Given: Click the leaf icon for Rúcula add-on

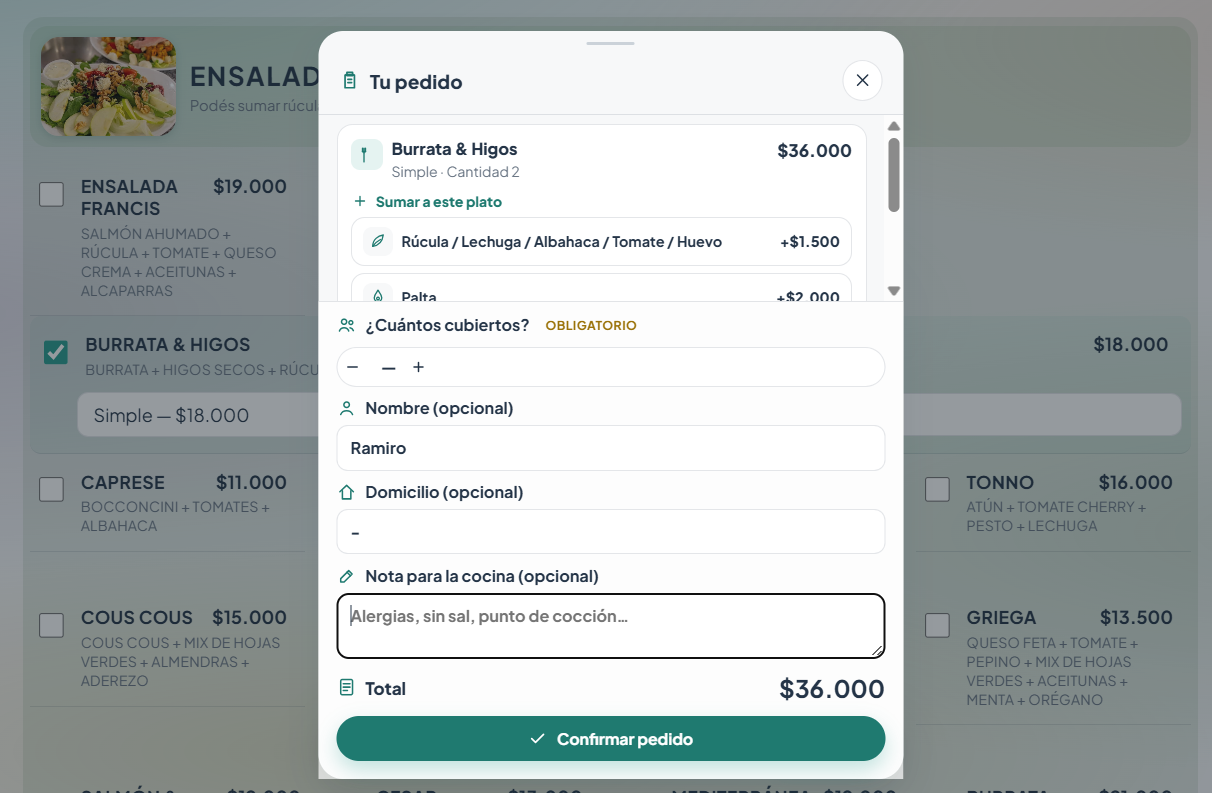Looking at the screenshot, I should [378, 242].
